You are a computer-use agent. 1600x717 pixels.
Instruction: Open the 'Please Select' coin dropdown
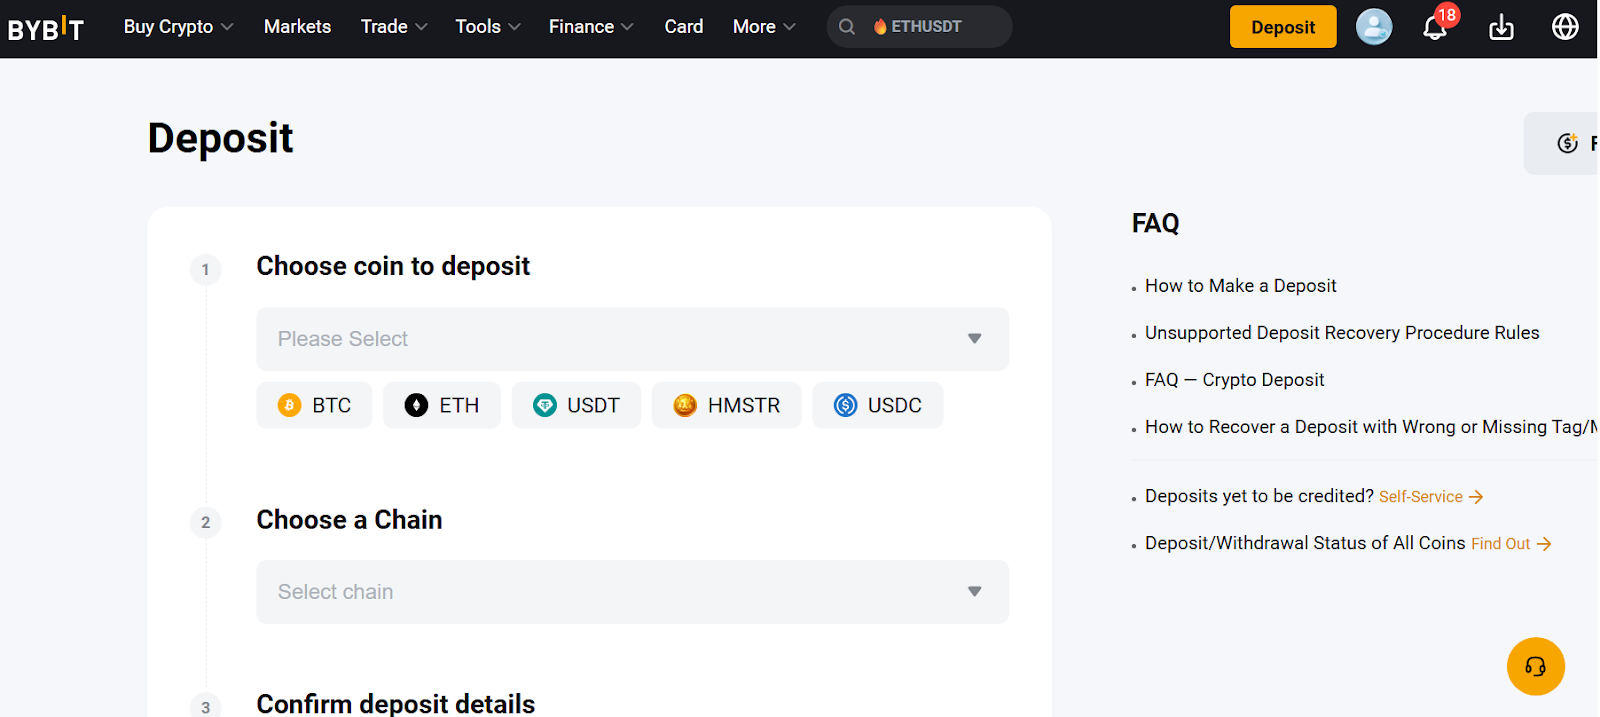click(x=632, y=339)
